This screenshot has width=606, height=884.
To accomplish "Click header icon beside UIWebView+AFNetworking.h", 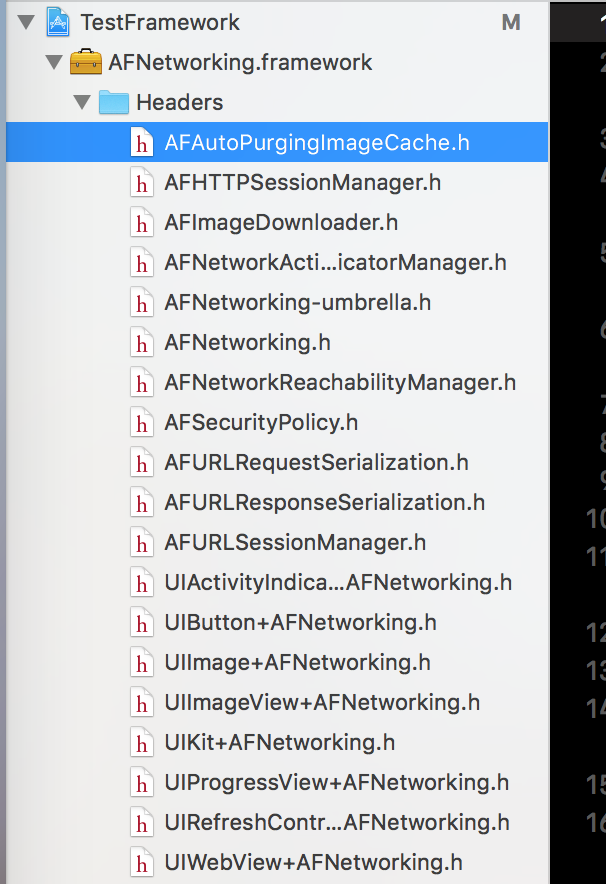I will (141, 863).
